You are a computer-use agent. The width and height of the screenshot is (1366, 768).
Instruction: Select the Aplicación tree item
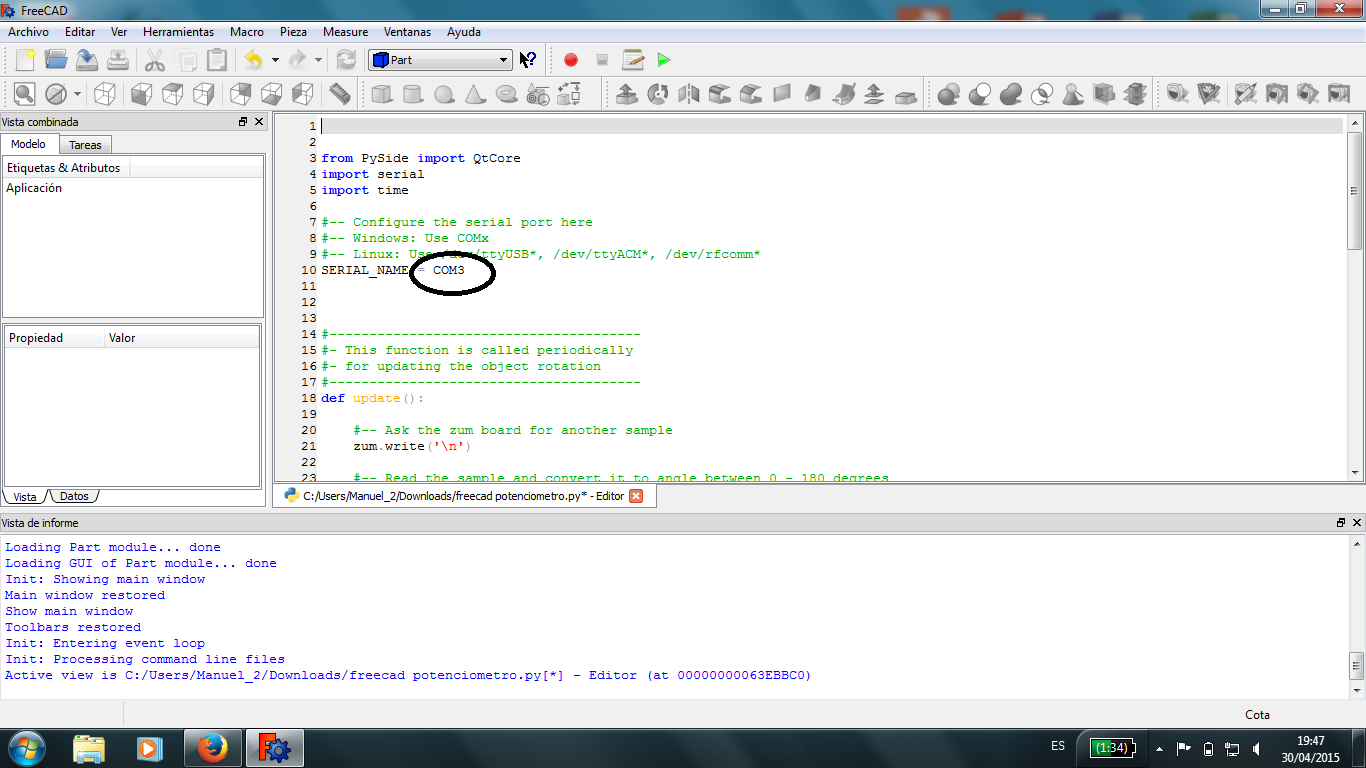pos(34,188)
